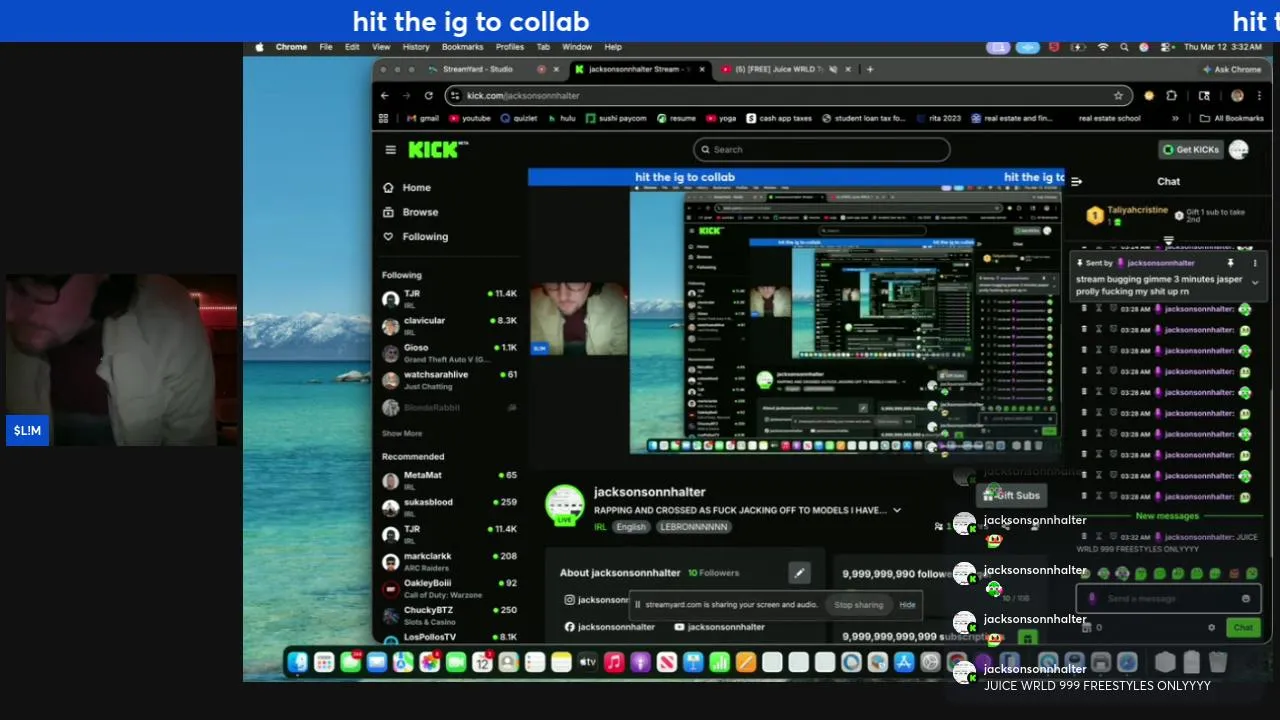Open watchsarahlive channel in Following list
Viewport: 1280px width, 720px height.
tap(450, 380)
